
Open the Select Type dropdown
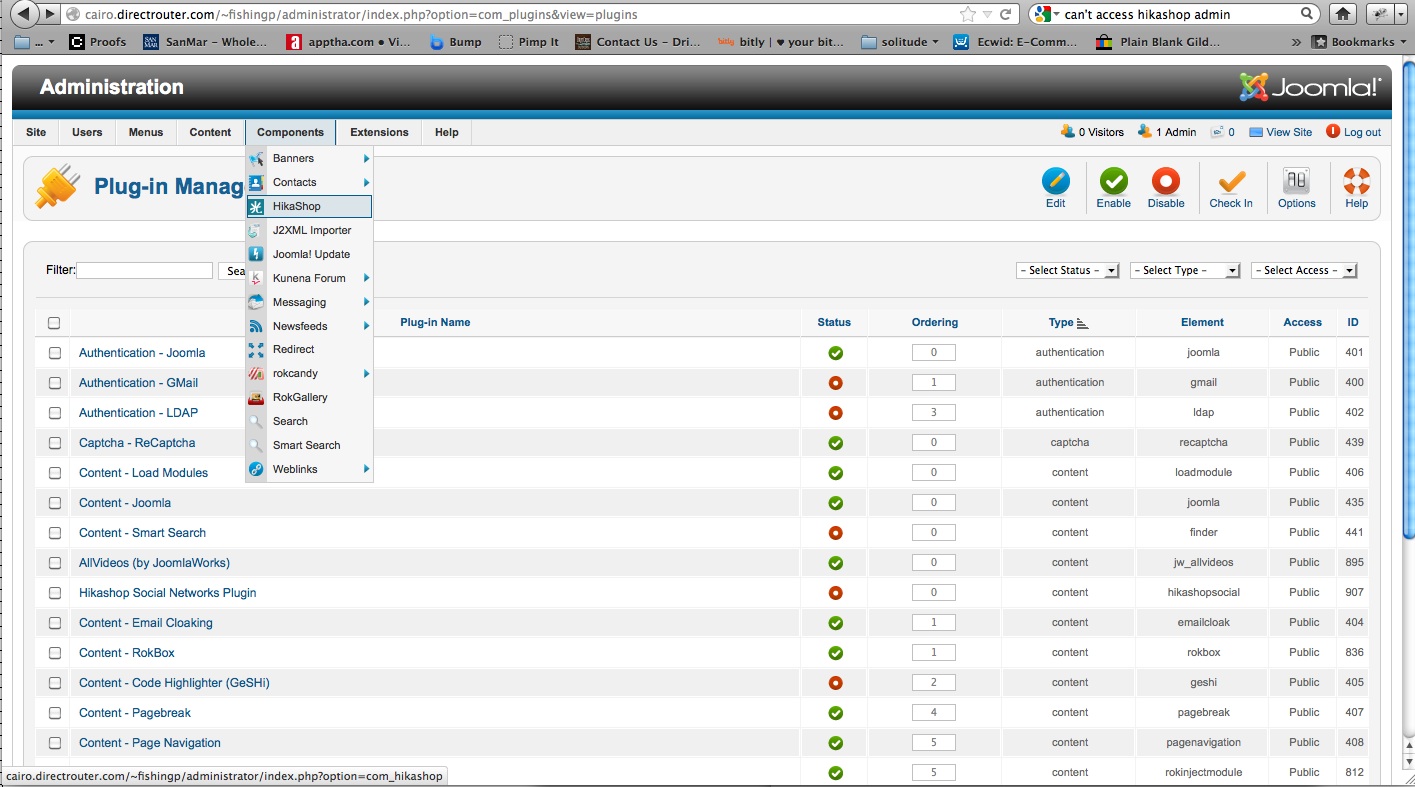pos(1185,270)
